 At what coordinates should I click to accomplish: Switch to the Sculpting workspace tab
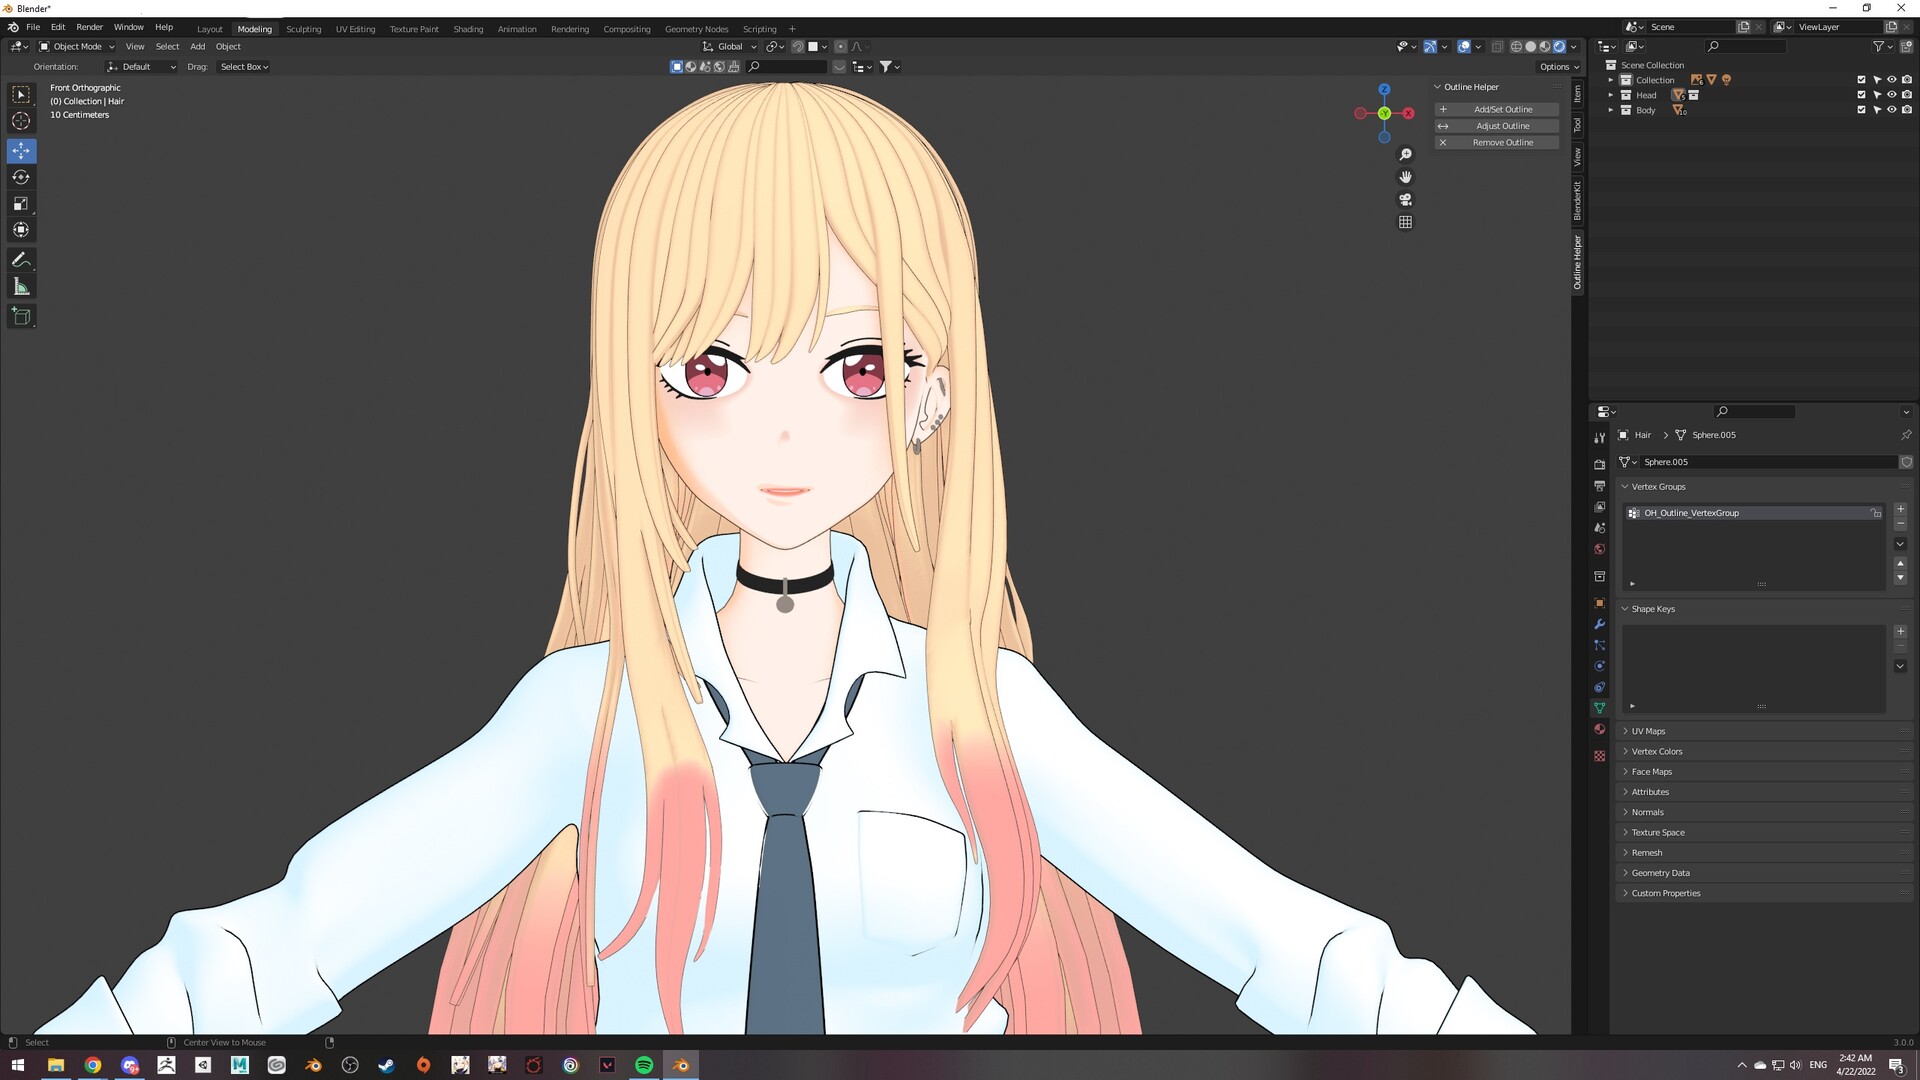tap(304, 29)
